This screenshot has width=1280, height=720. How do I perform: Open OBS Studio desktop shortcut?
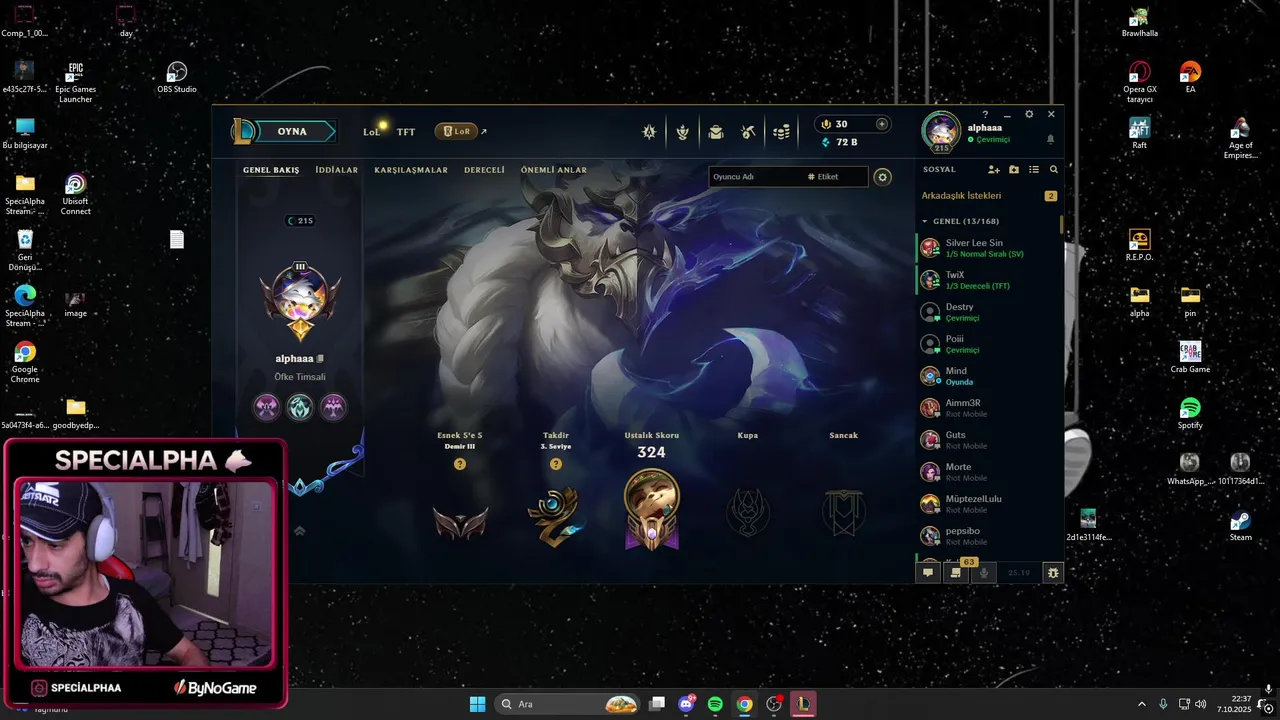[177, 78]
